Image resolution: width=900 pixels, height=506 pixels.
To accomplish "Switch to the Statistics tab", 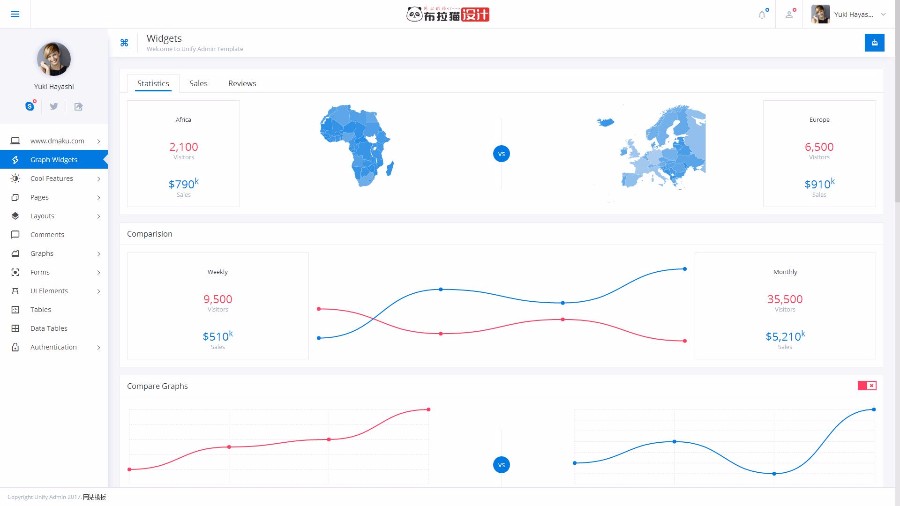I will click(153, 83).
